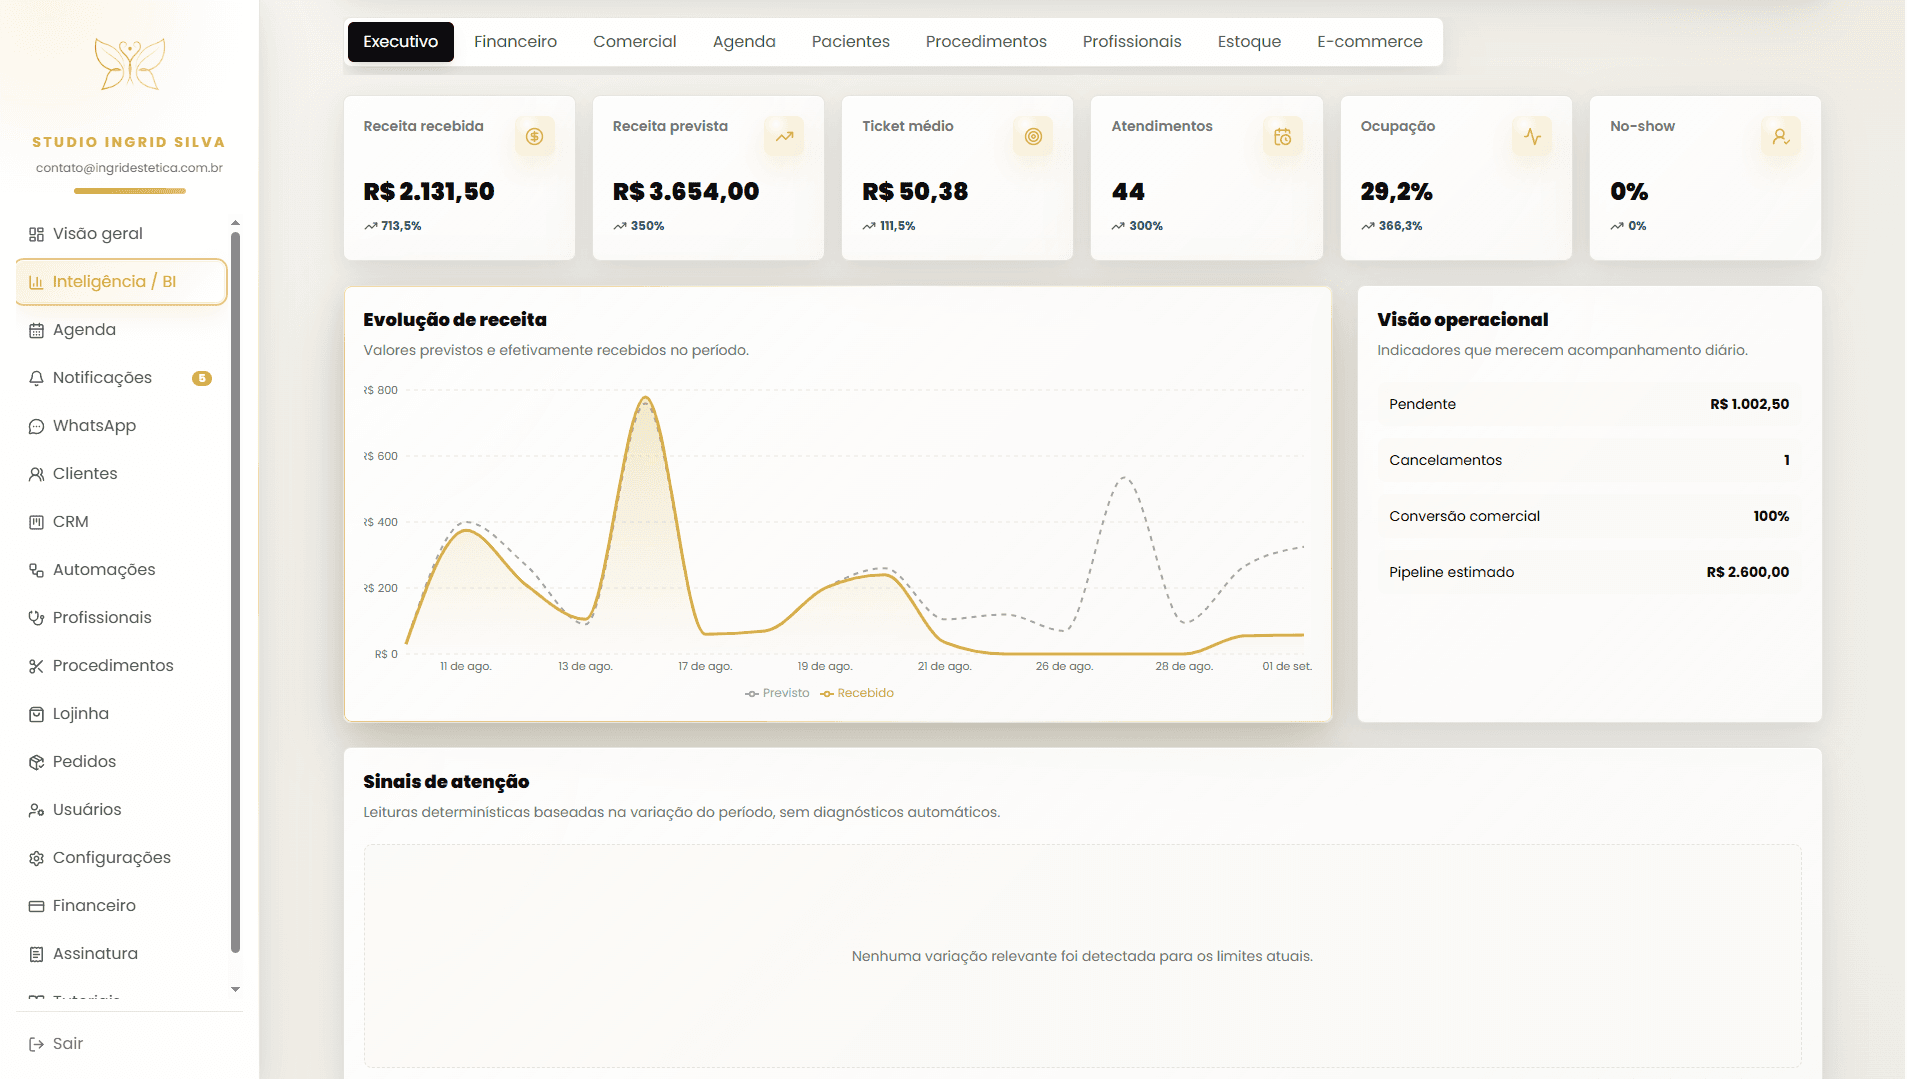Click the Visão geral grid icon
Viewport: 1907px width, 1079px height.
[36, 234]
